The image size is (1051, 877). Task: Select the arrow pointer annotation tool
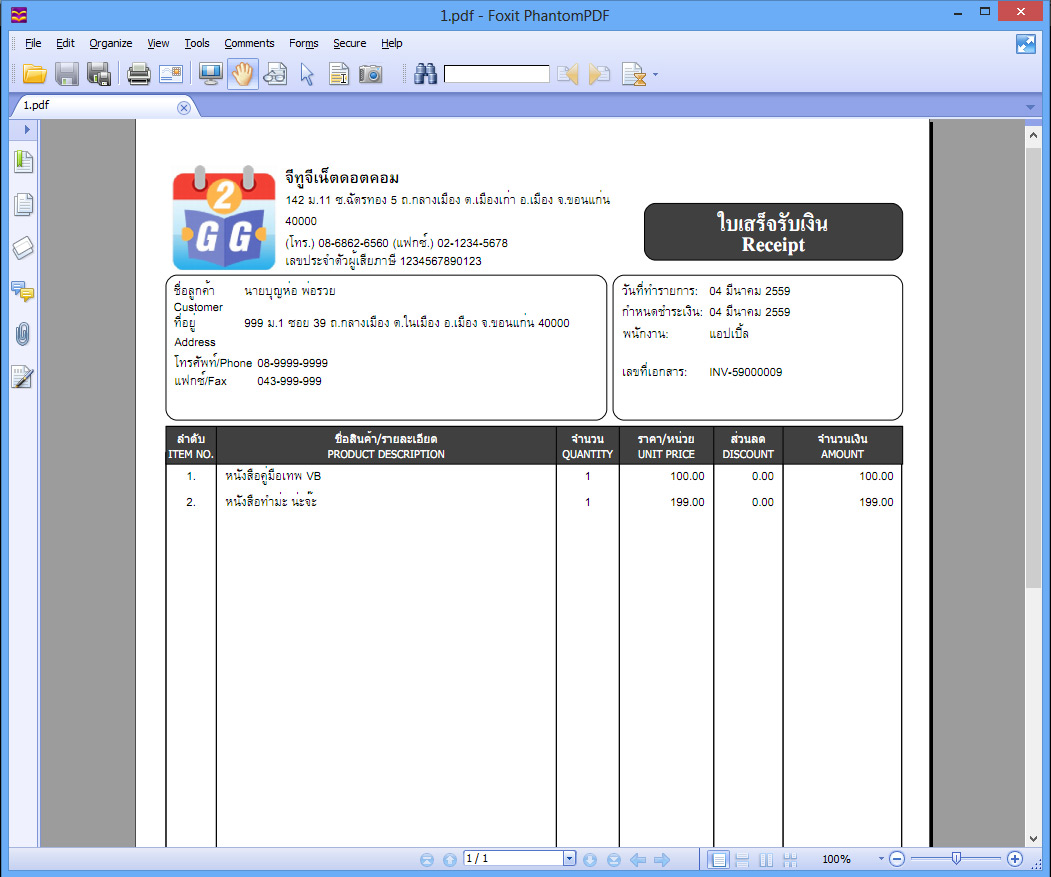coord(307,74)
